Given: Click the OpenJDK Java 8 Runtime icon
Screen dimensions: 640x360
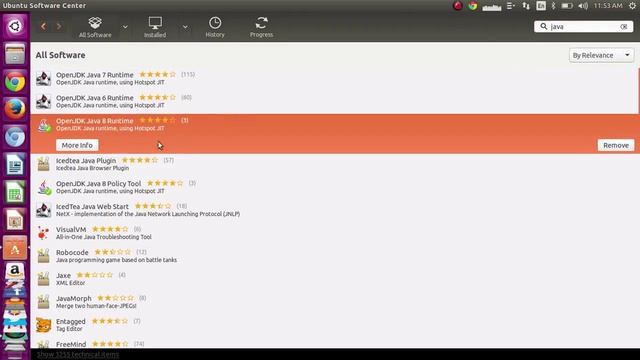Looking at the screenshot, I should click(44, 125).
